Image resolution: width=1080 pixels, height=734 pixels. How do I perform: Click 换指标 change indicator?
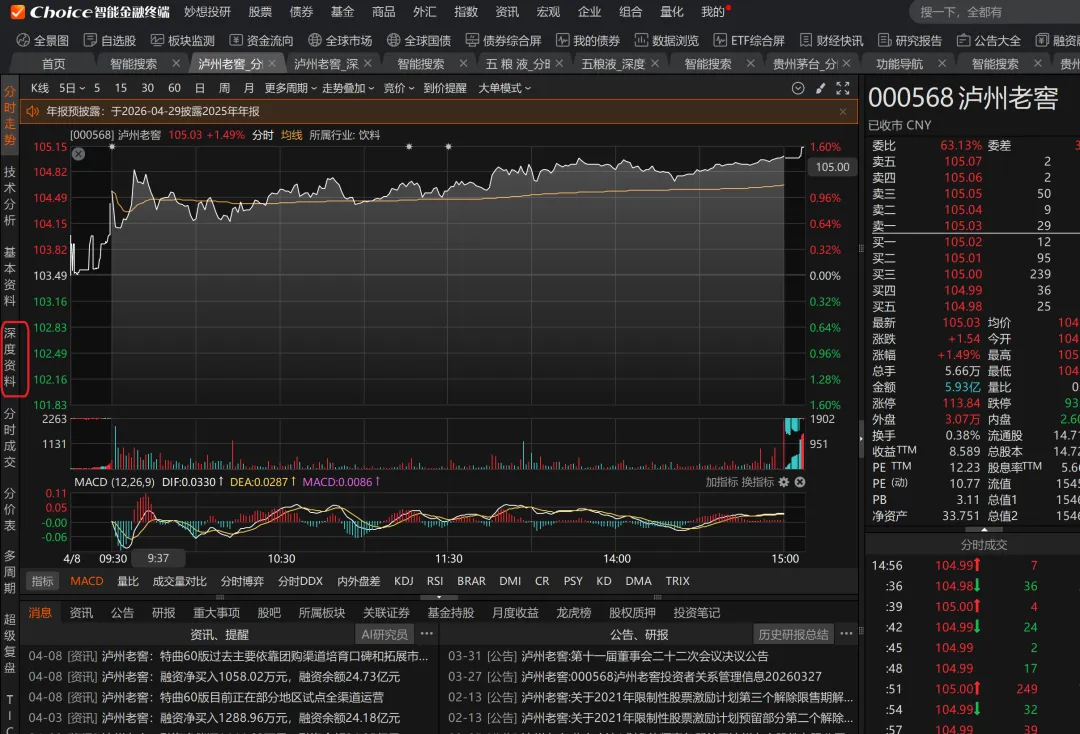pos(758,482)
